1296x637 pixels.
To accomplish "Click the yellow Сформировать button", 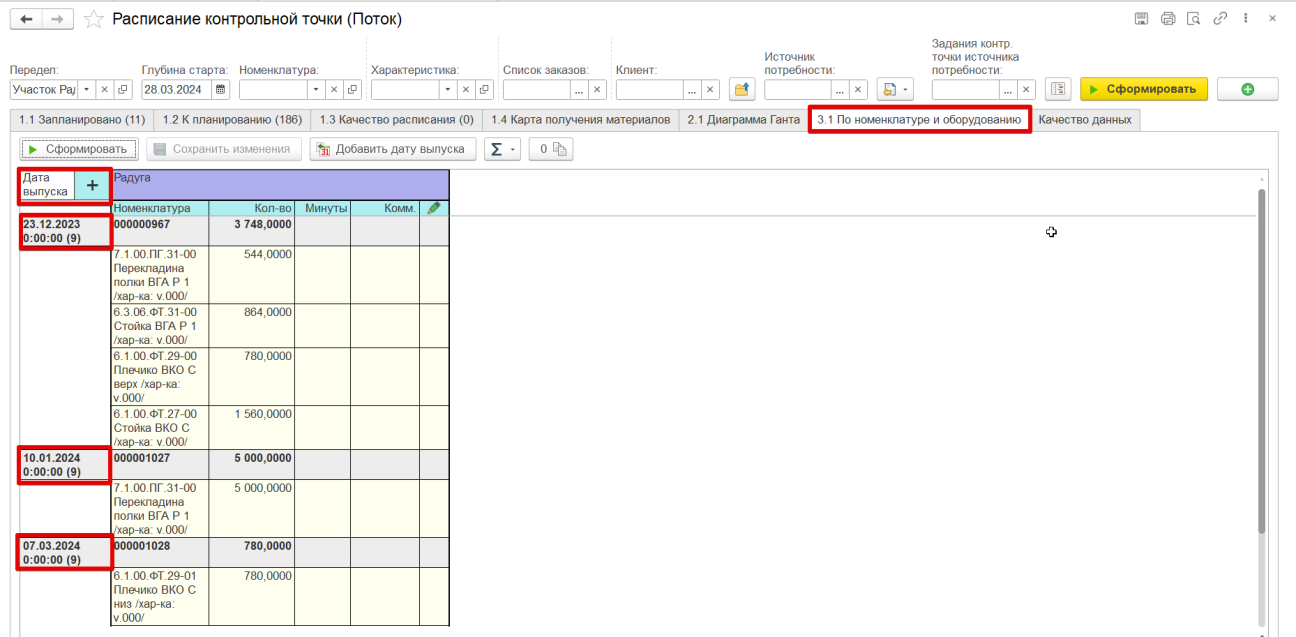I will (x=1144, y=89).
